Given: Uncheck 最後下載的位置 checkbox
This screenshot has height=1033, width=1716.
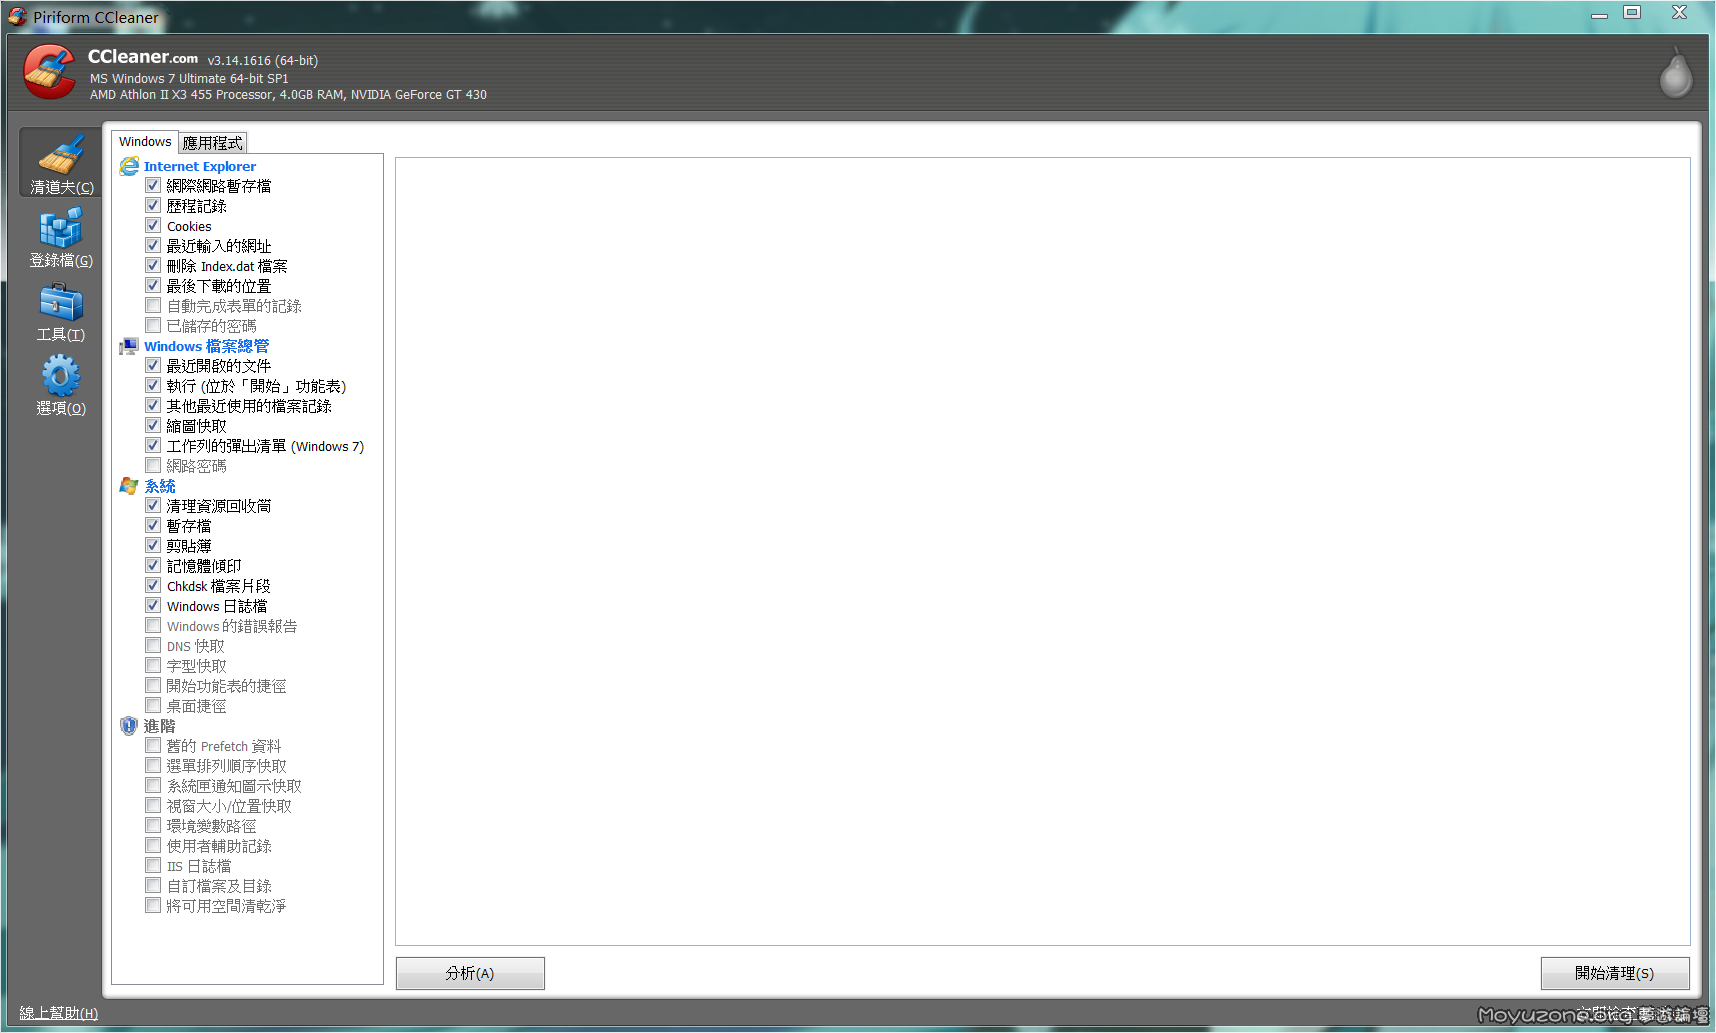Looking at the screenshot, I should (x=153, y=285).
